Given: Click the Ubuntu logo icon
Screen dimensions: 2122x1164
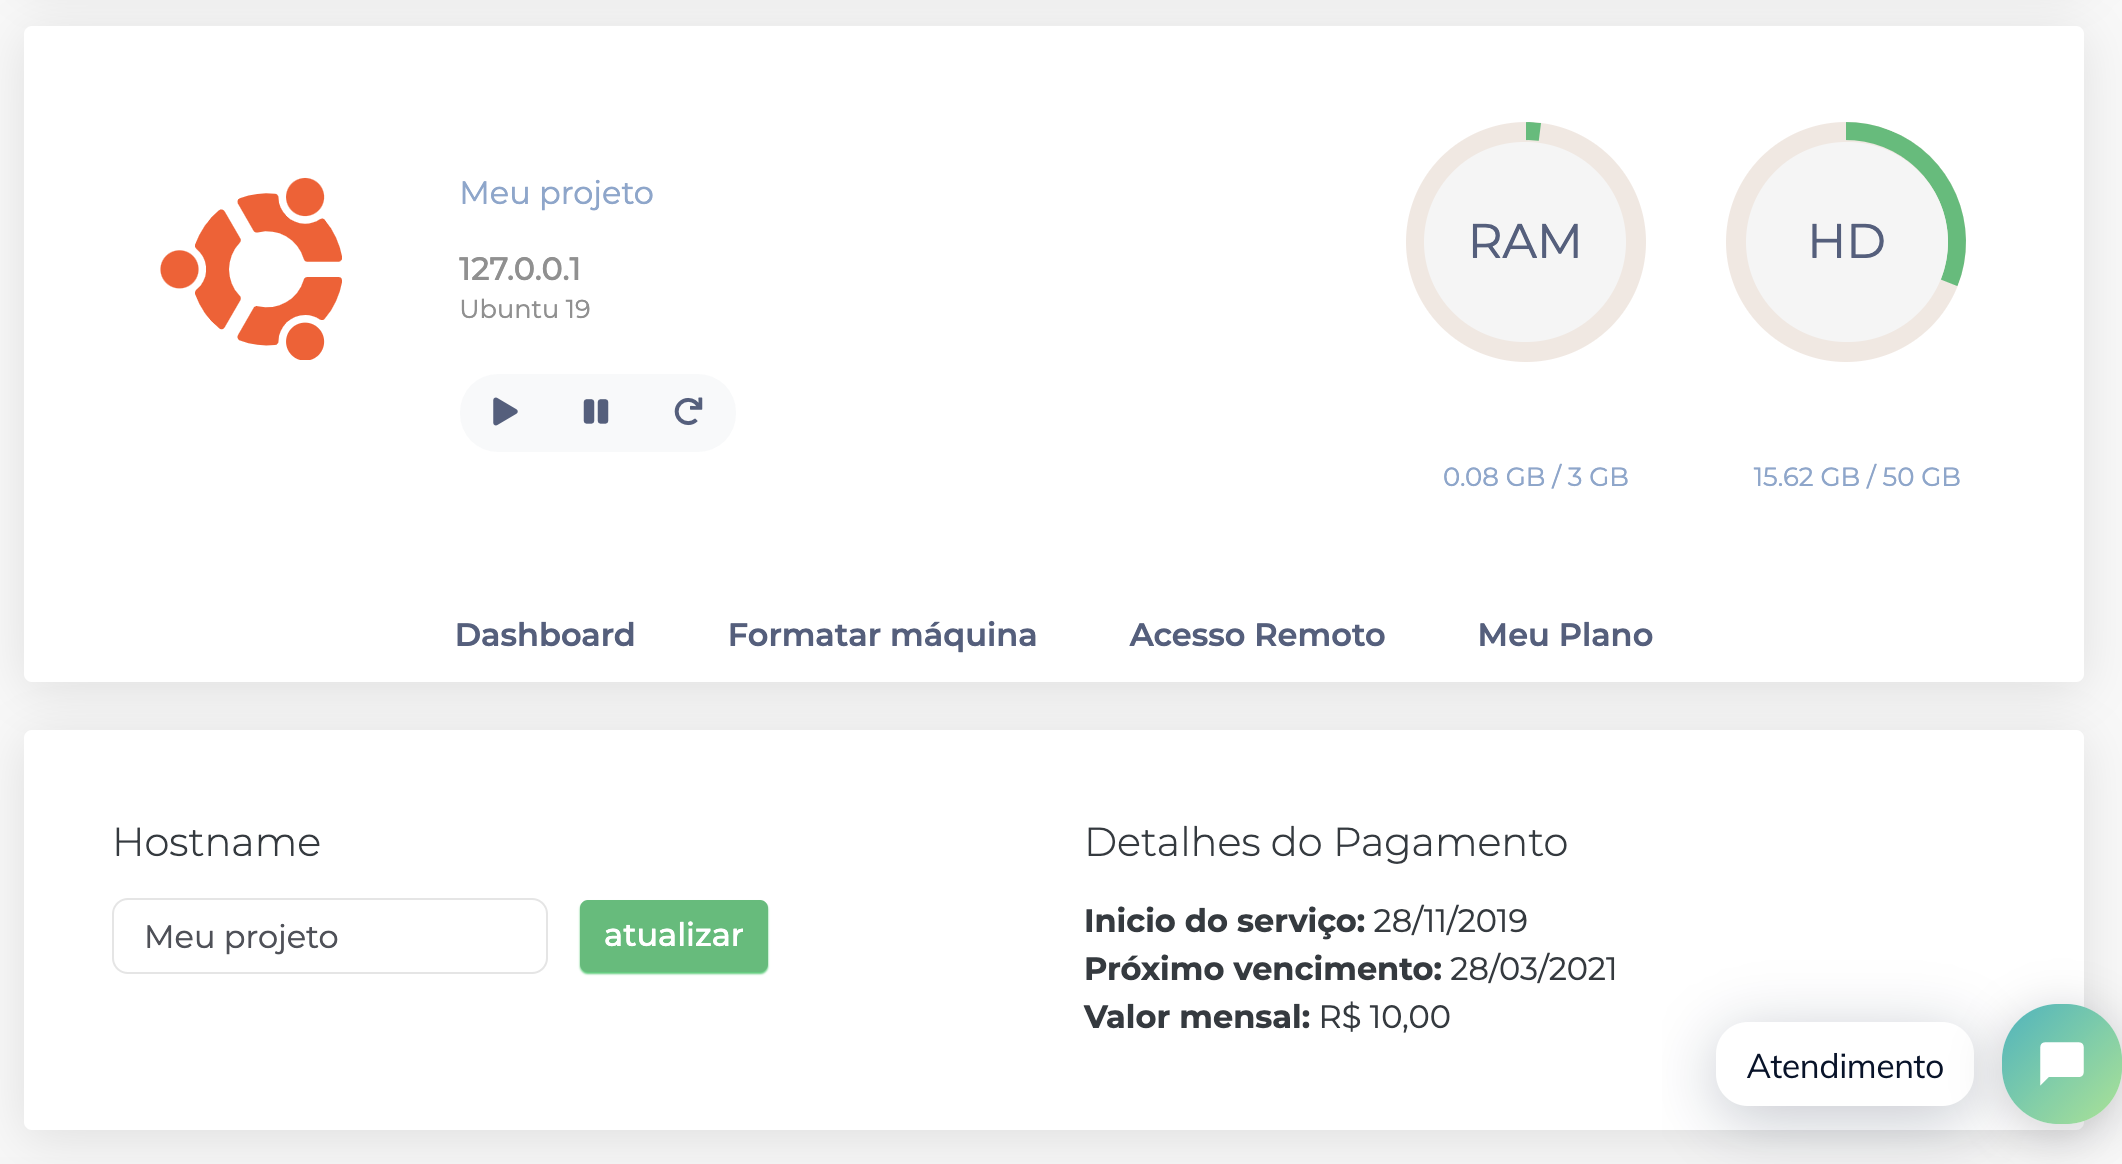Looking at the screenshot, I should click(x=252, y=269).
